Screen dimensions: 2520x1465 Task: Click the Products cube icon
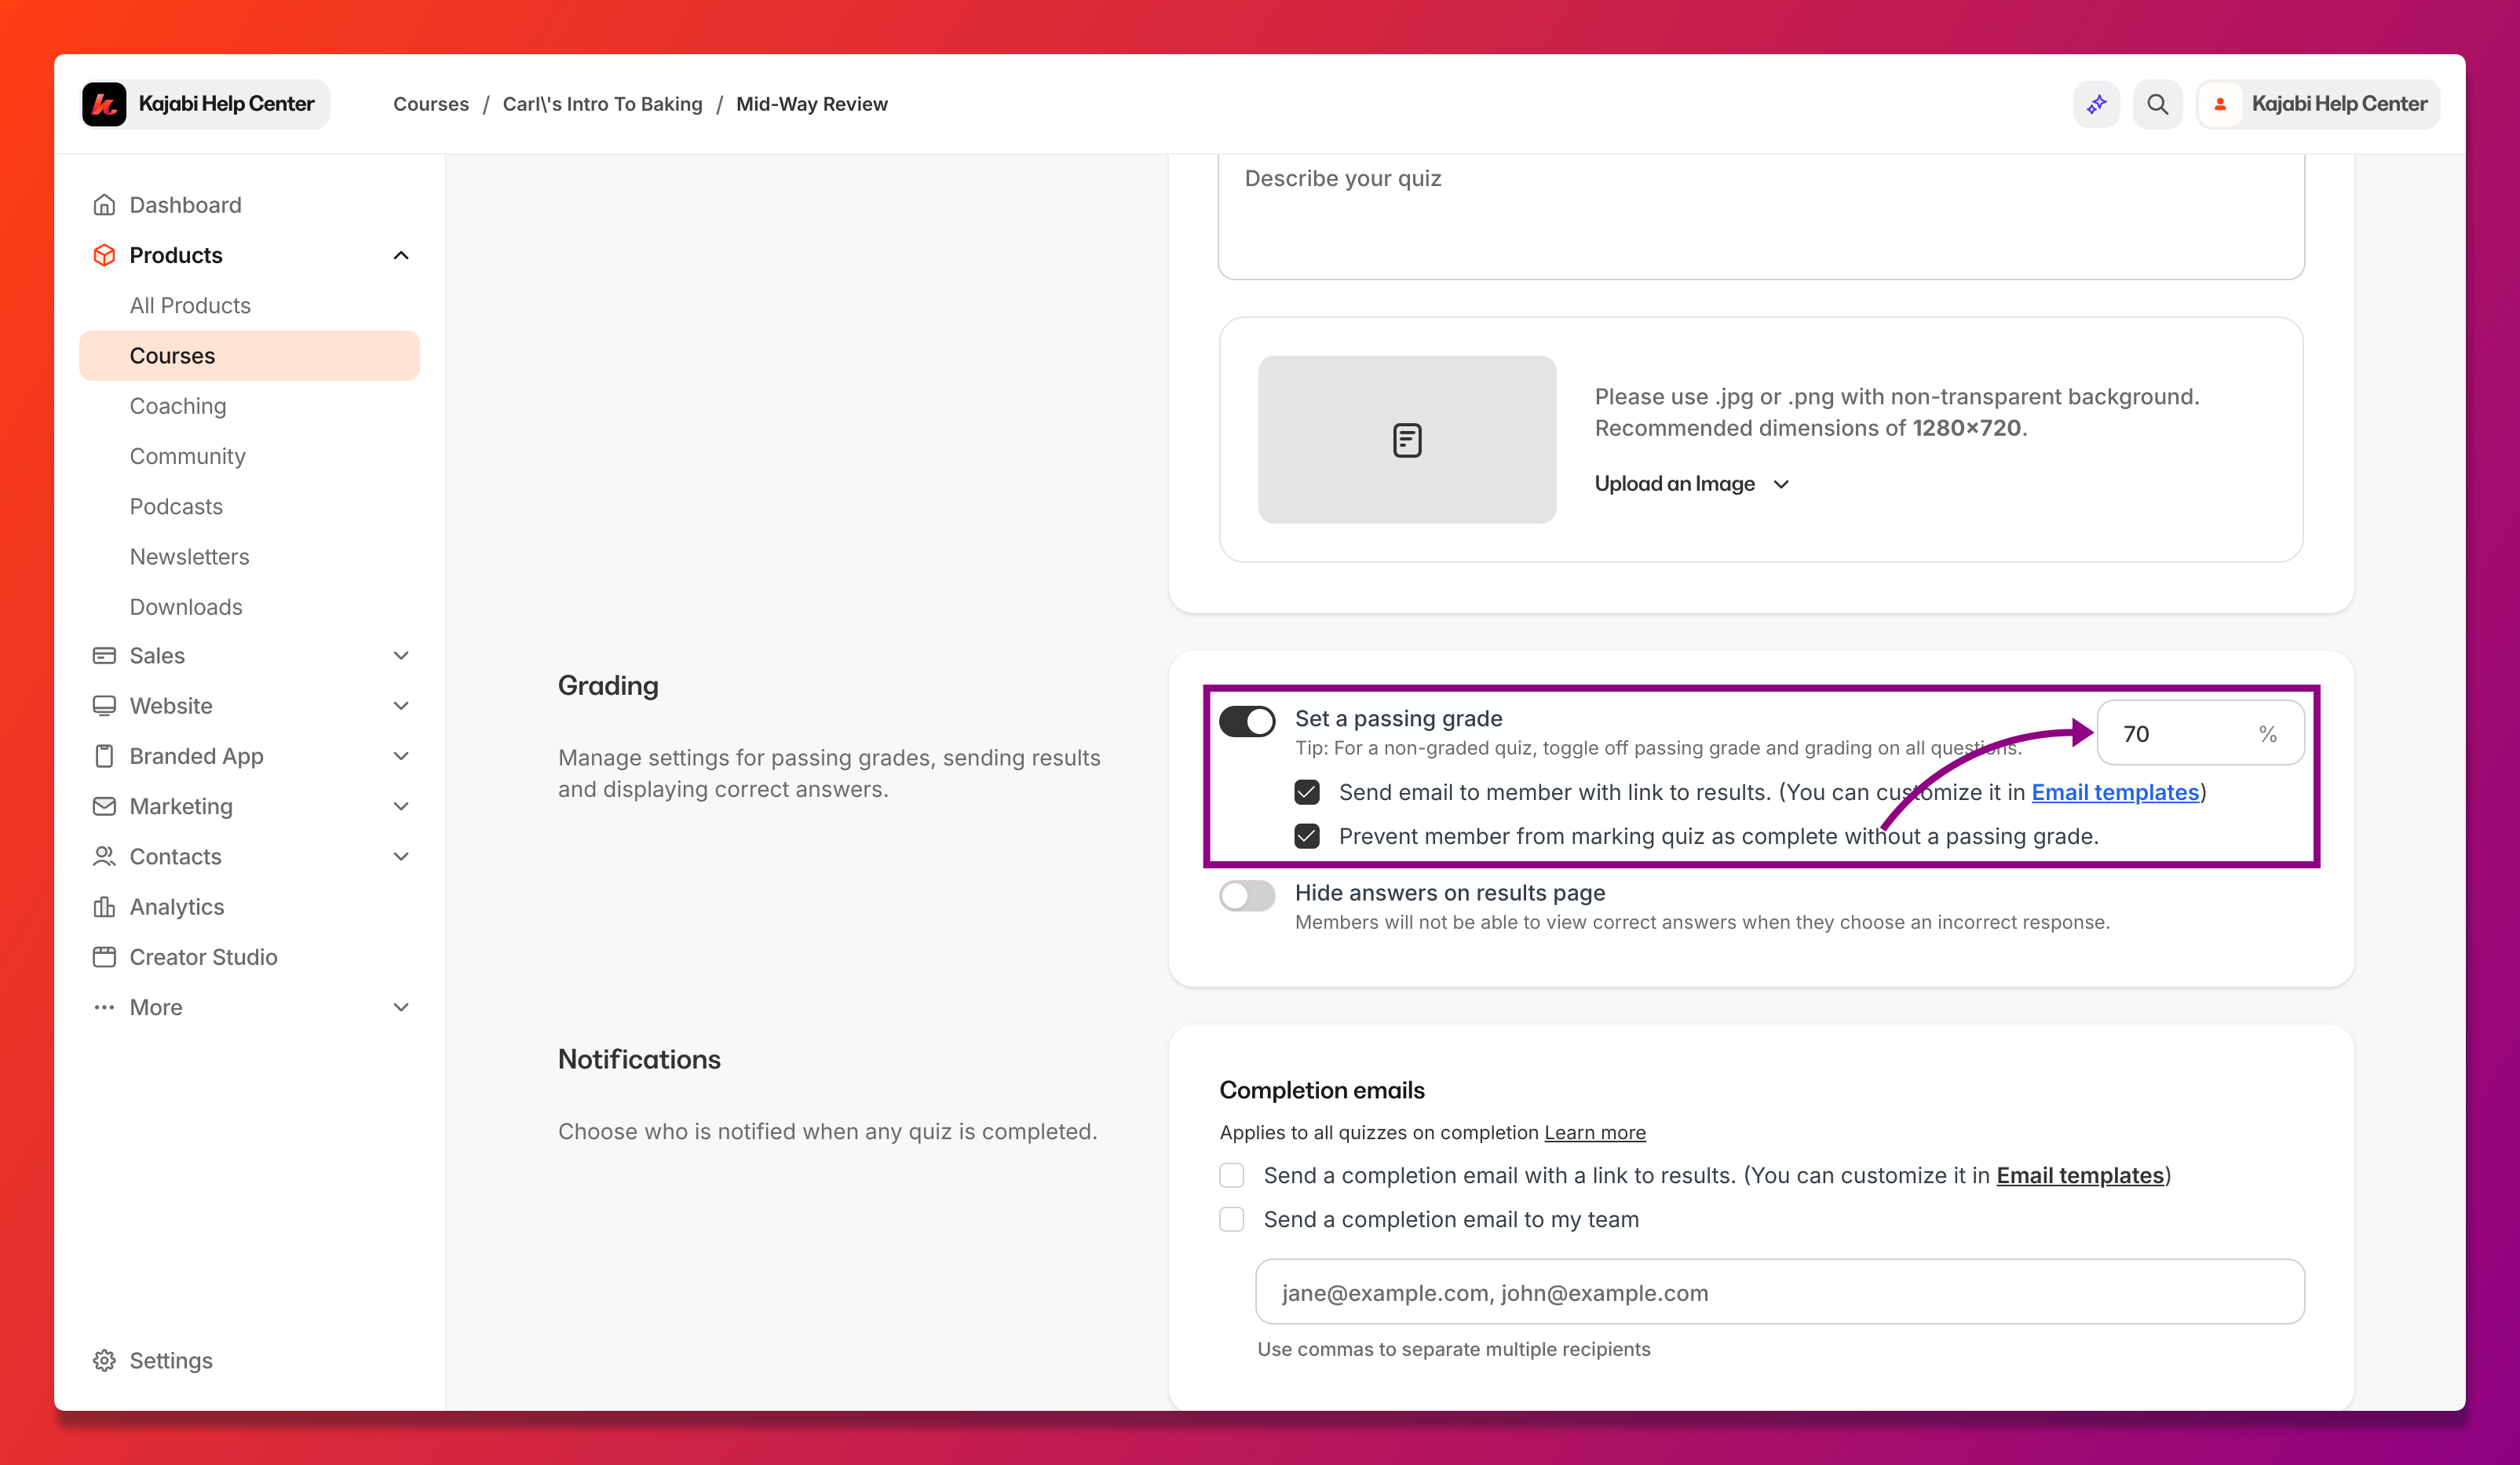pyautogui.click(x=104, y=255)
